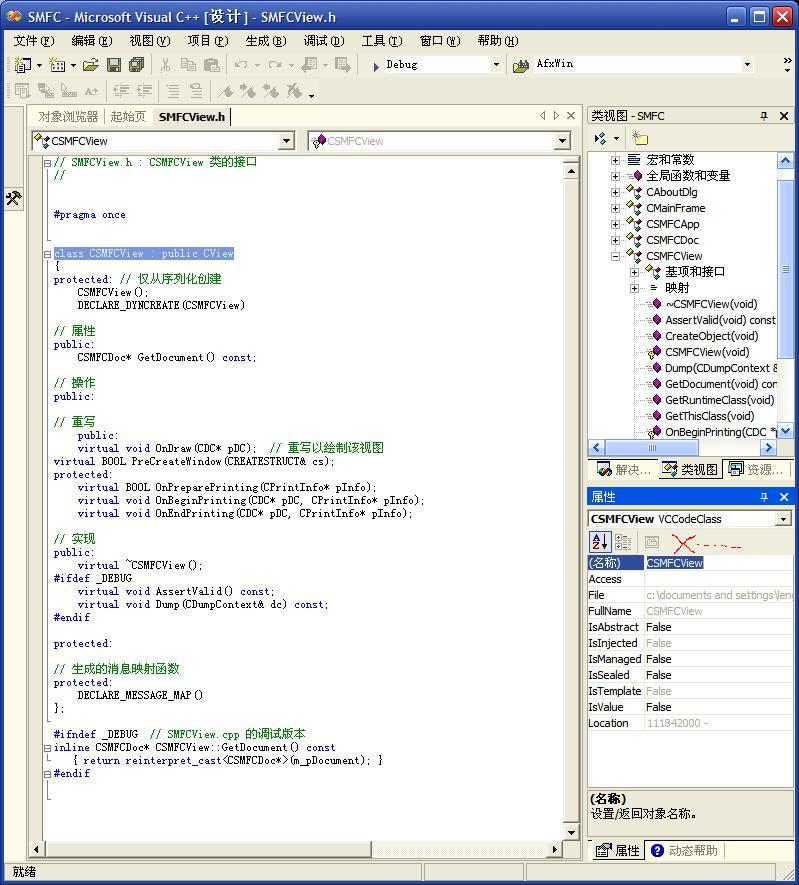Open the 工具(T) menu
799x885 pixels.
382,41
